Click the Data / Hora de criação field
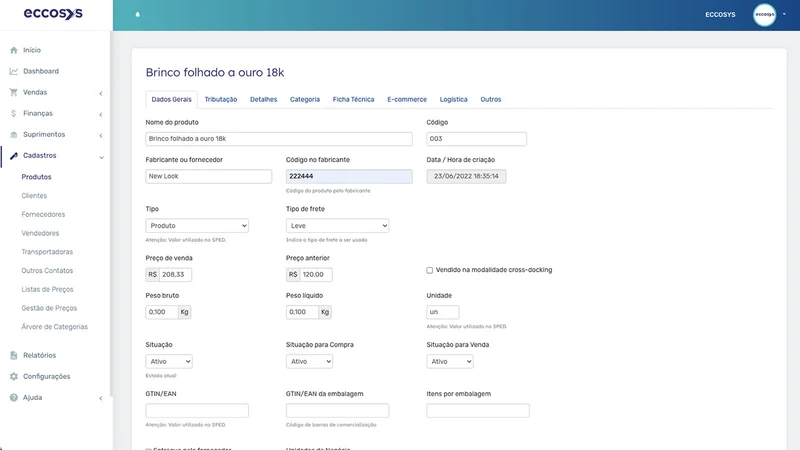Viewport: 800px width, 450px height. tap(466, 177)
